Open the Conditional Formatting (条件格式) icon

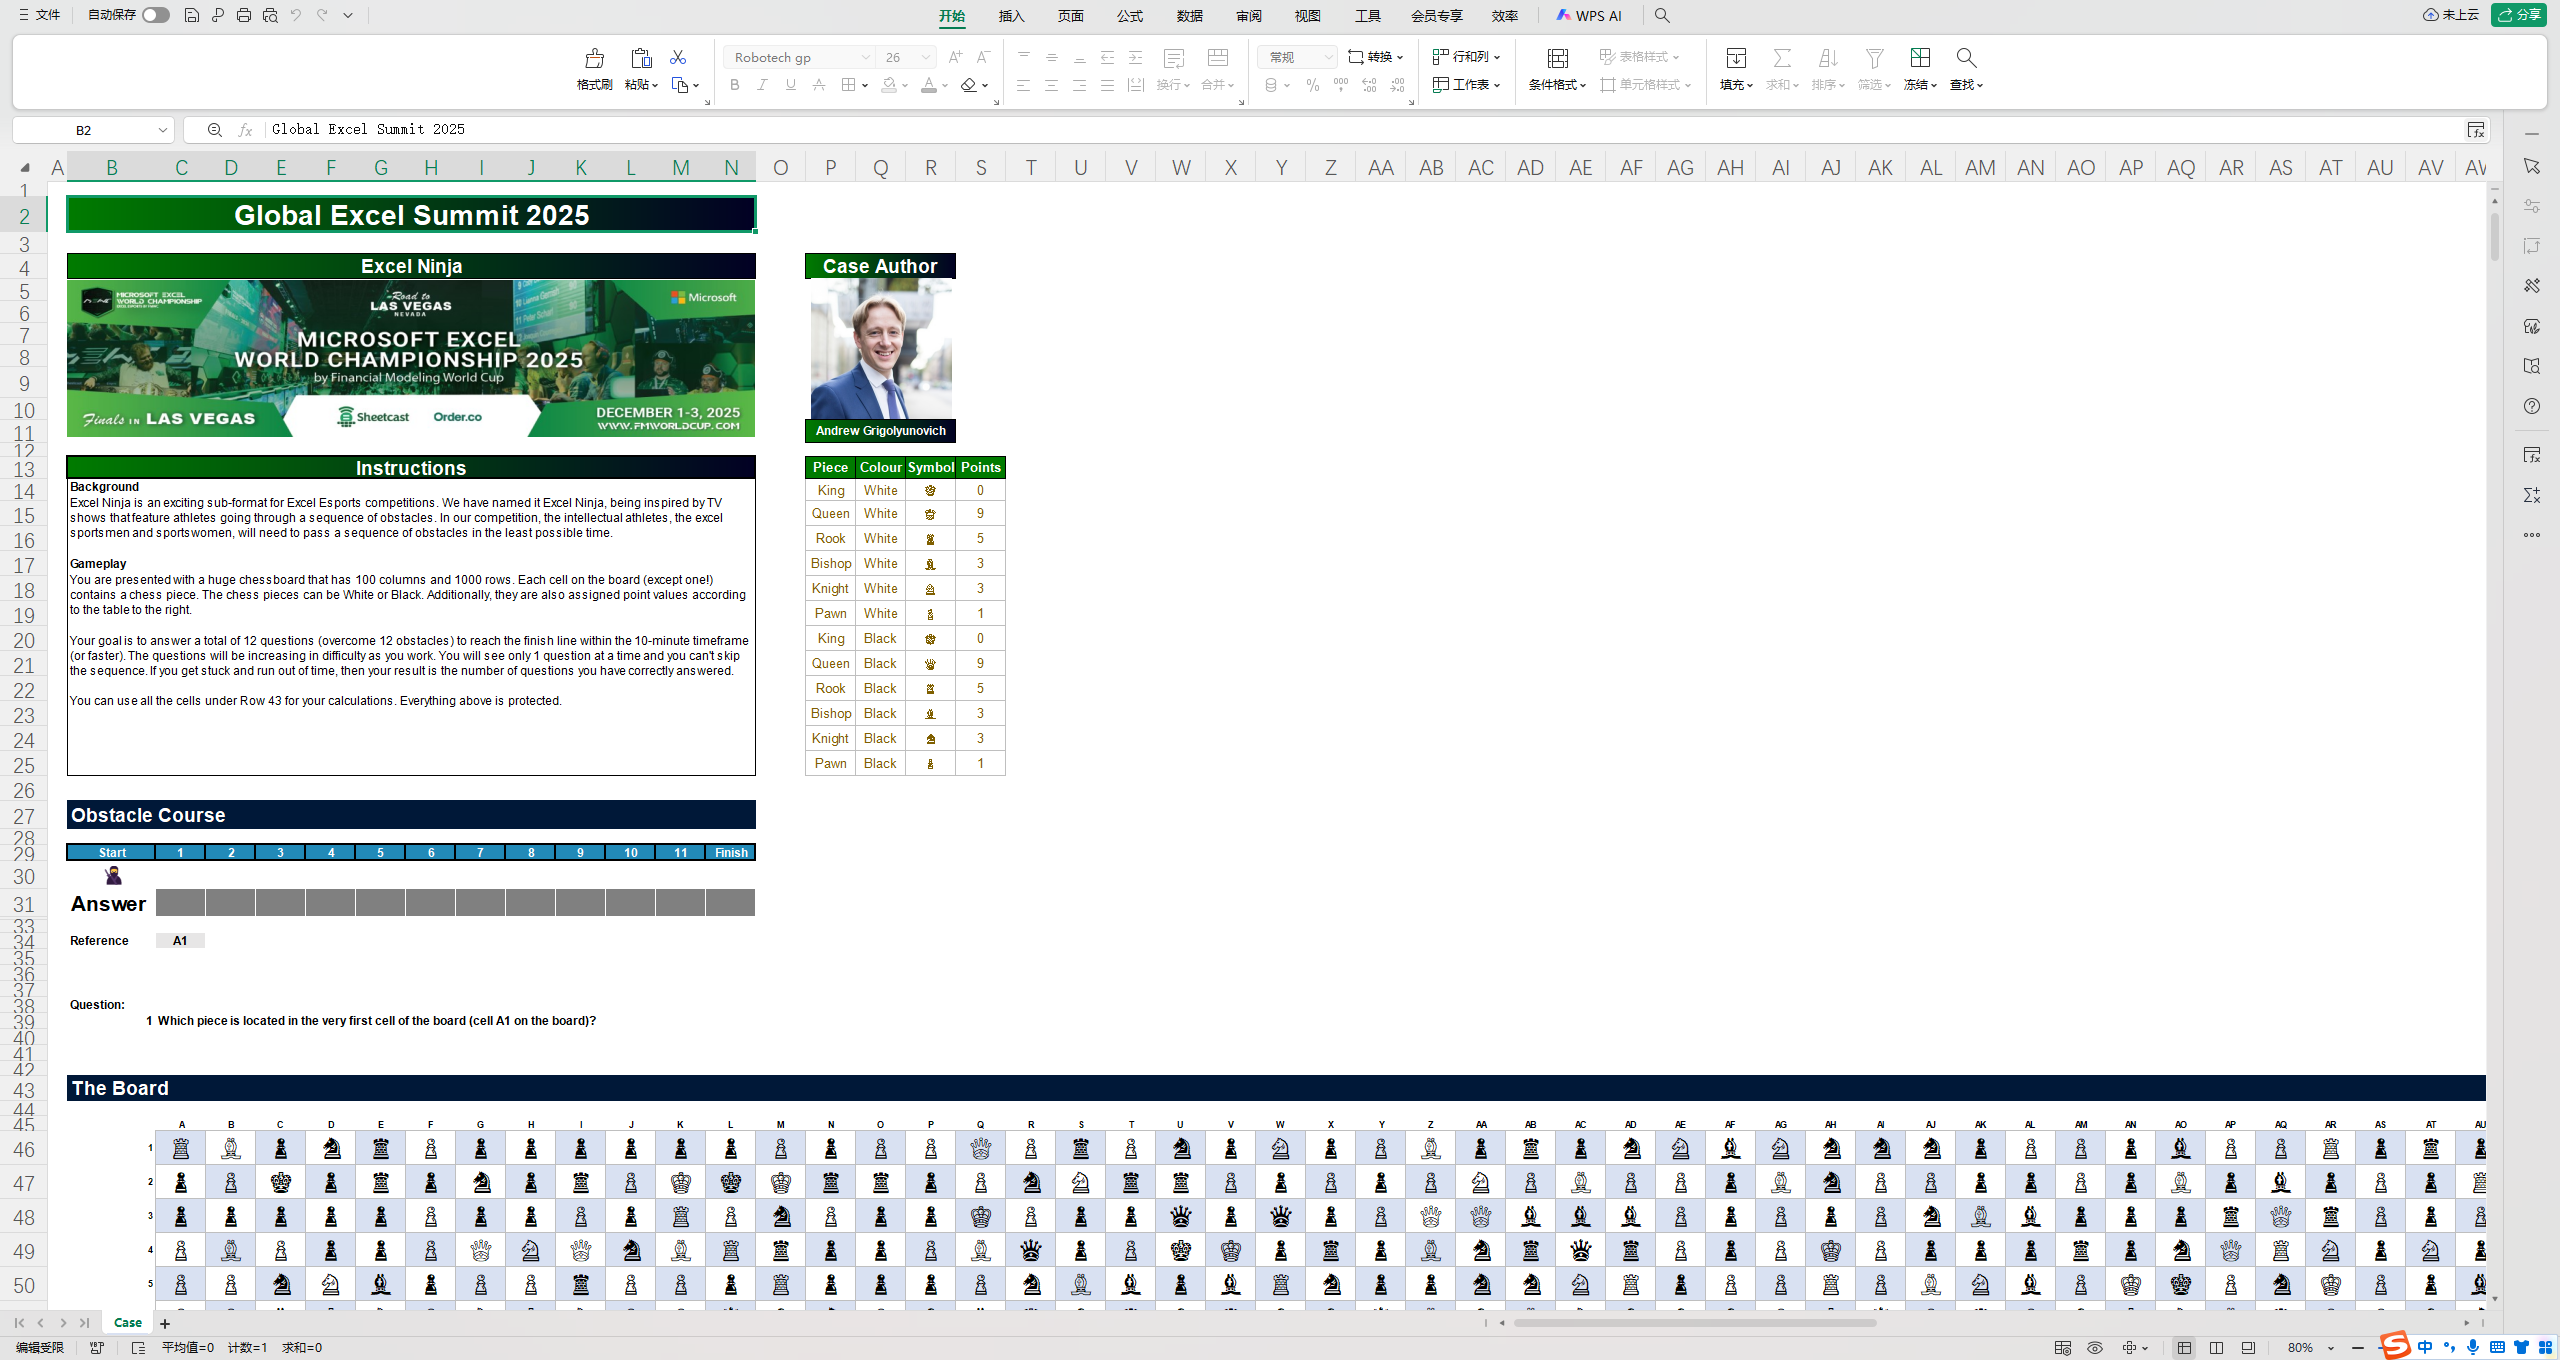click(1557, 58)
